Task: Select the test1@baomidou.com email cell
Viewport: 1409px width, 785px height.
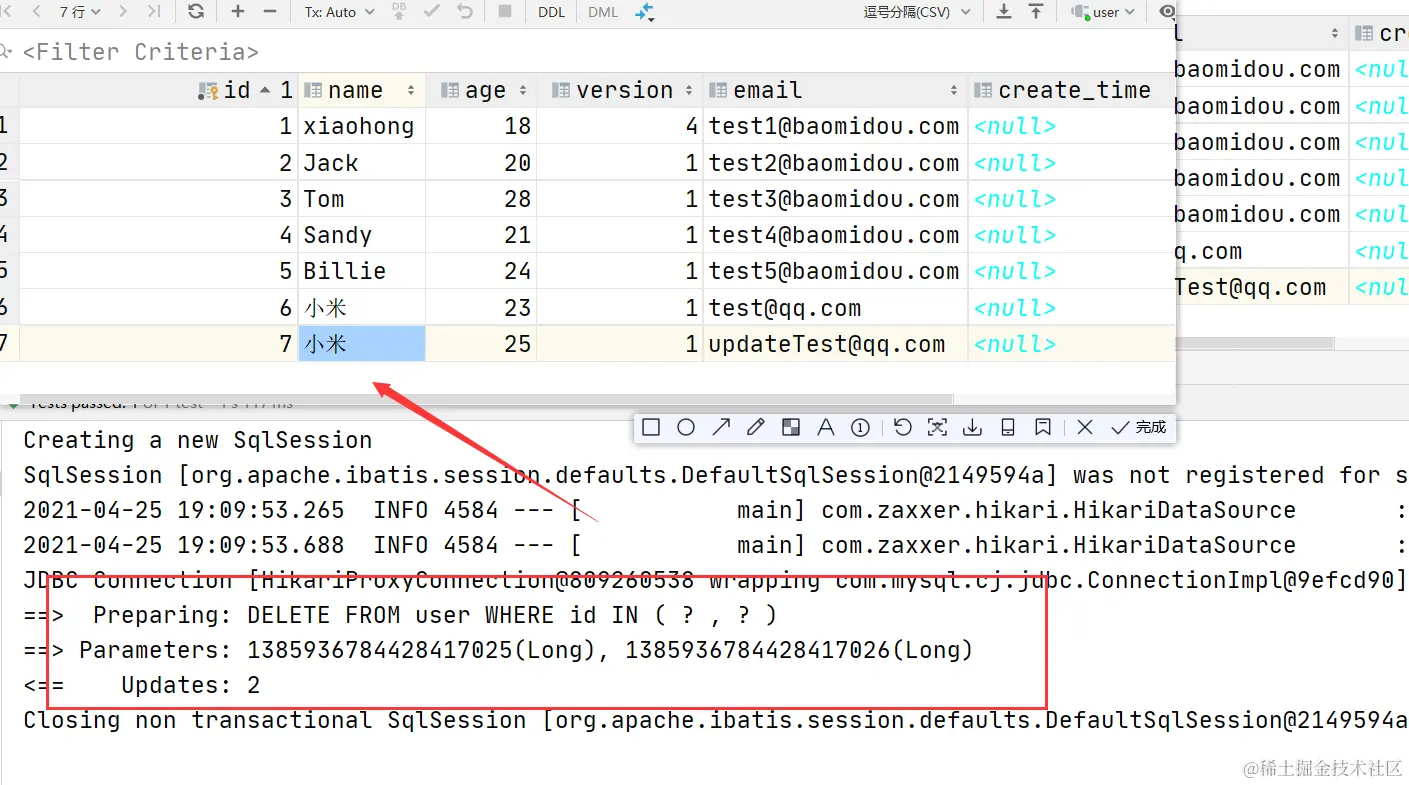Action: tap(836, 126)
